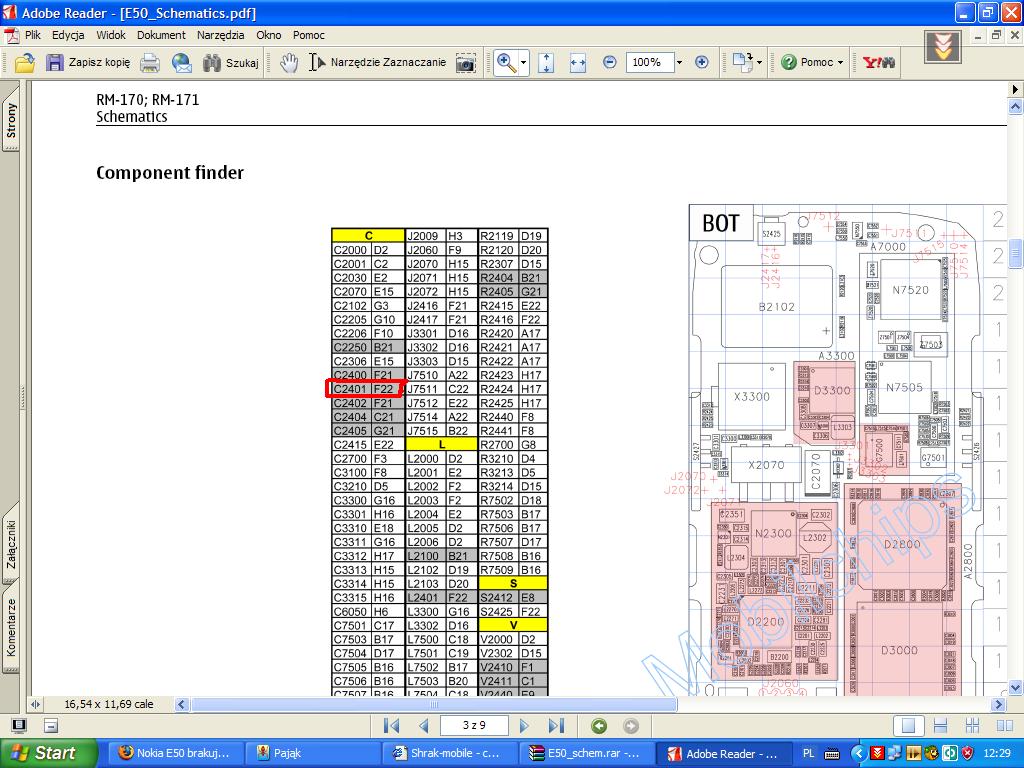Viewport: 1024px width, 768px height.
Task: Click the horizontal scrollbar right arrow
Action: pyautogui.click(x=998, y=705)
